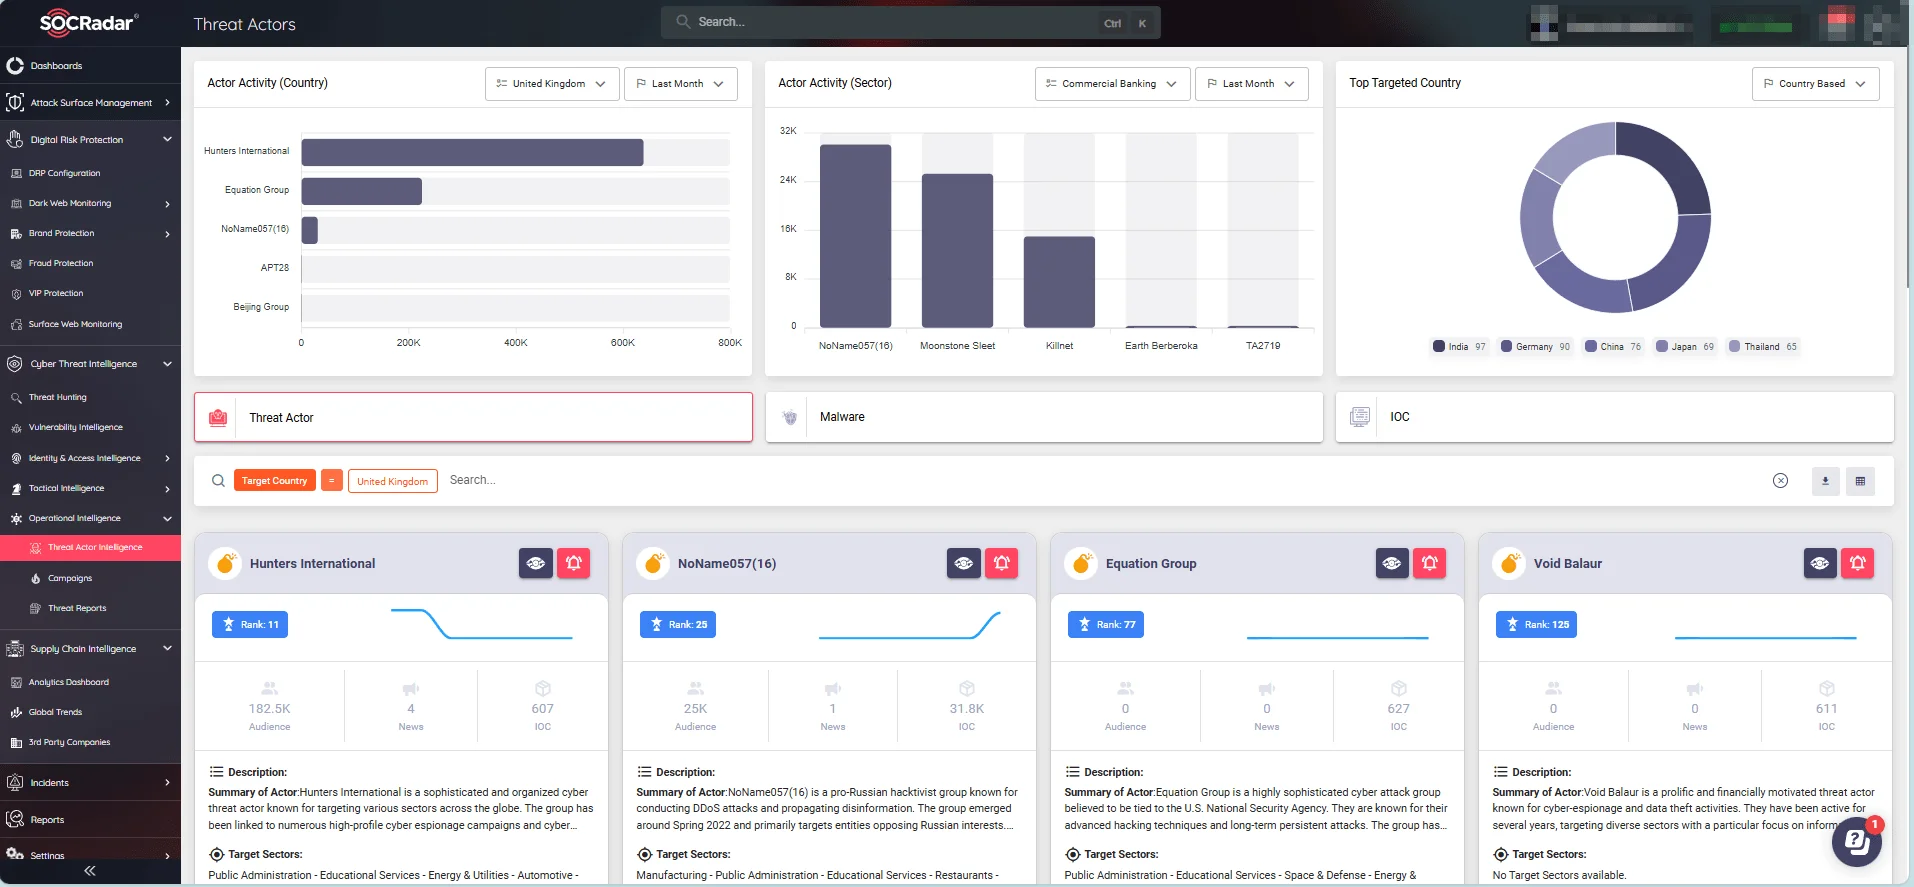This screenshot has width=1914, height=887.
Task: Toggle watch eye for NoName057(16)
Action: coord(964,563)
